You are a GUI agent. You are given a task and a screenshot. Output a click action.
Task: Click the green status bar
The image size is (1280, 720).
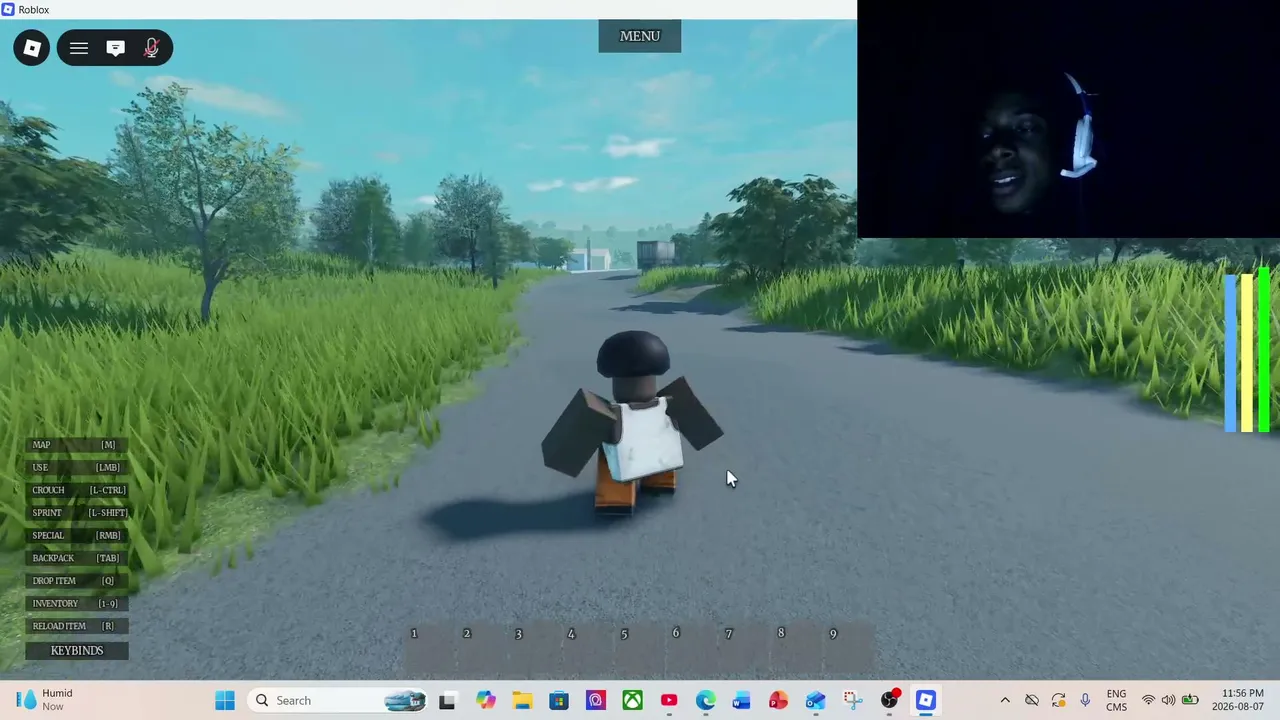(x=1264, y=350)
